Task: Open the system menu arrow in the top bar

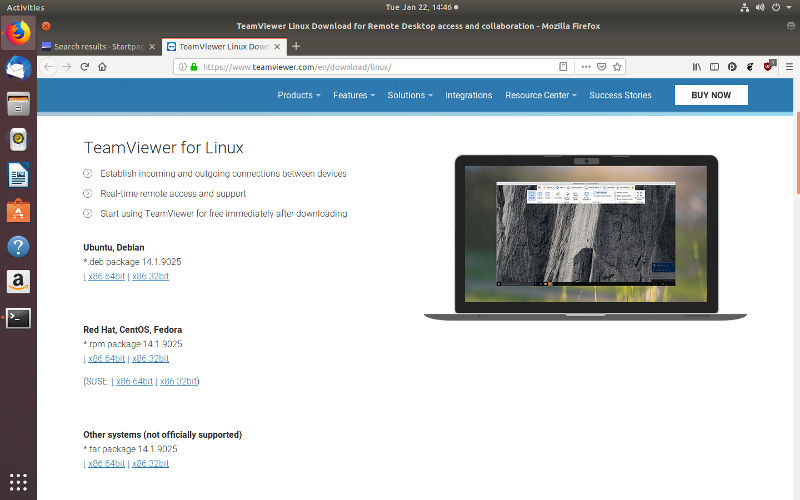Action: pos(789,7)
